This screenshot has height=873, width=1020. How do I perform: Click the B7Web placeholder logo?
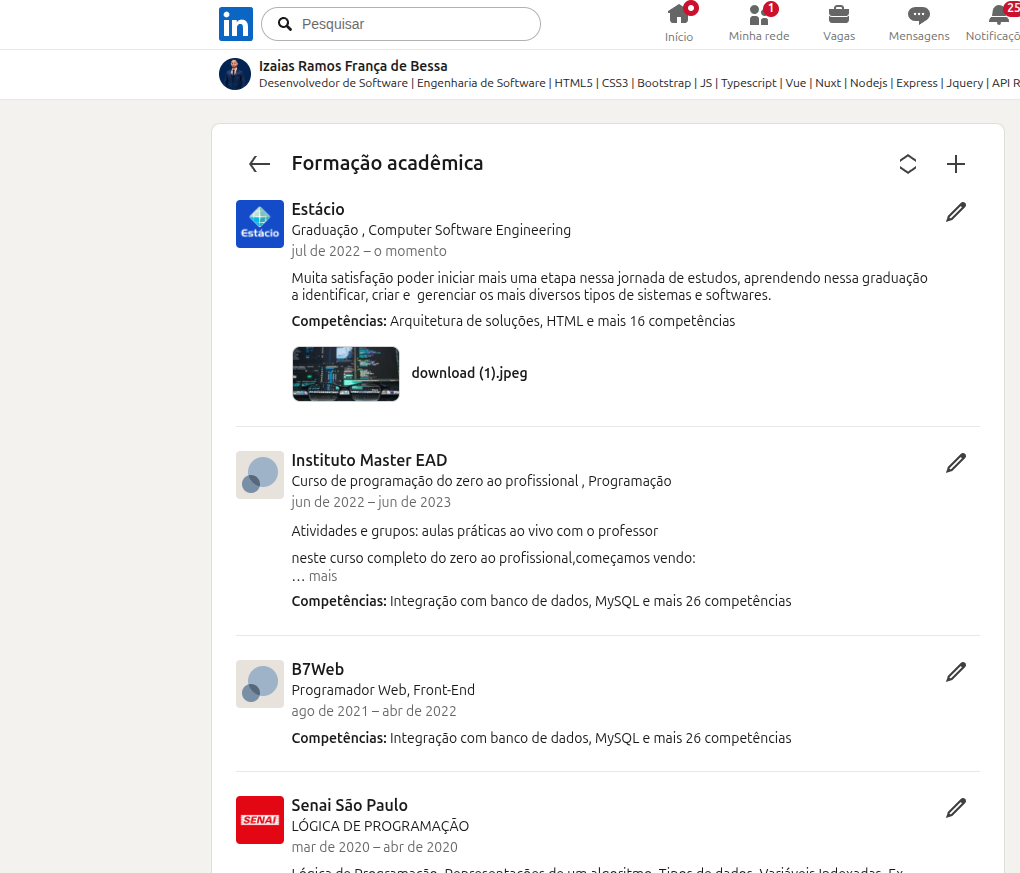[x=260, y=684]
